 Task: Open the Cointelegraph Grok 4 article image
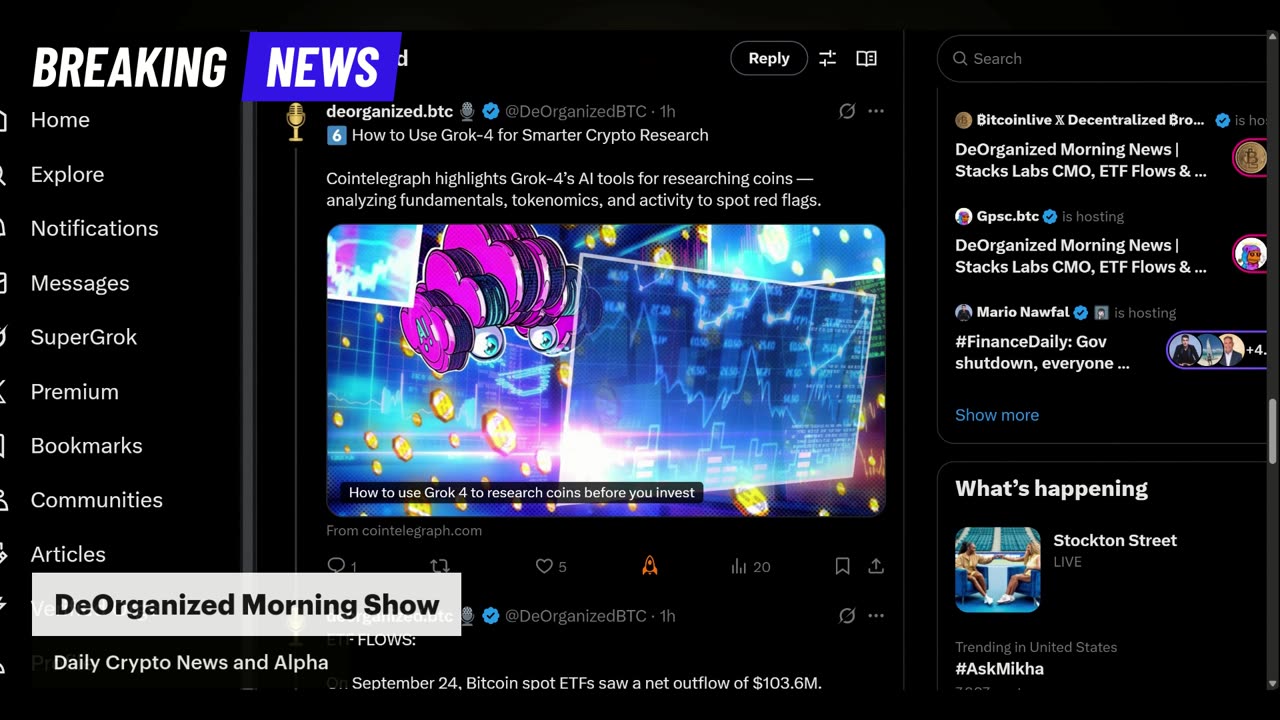pyautogui.click(x=606, y=370)
